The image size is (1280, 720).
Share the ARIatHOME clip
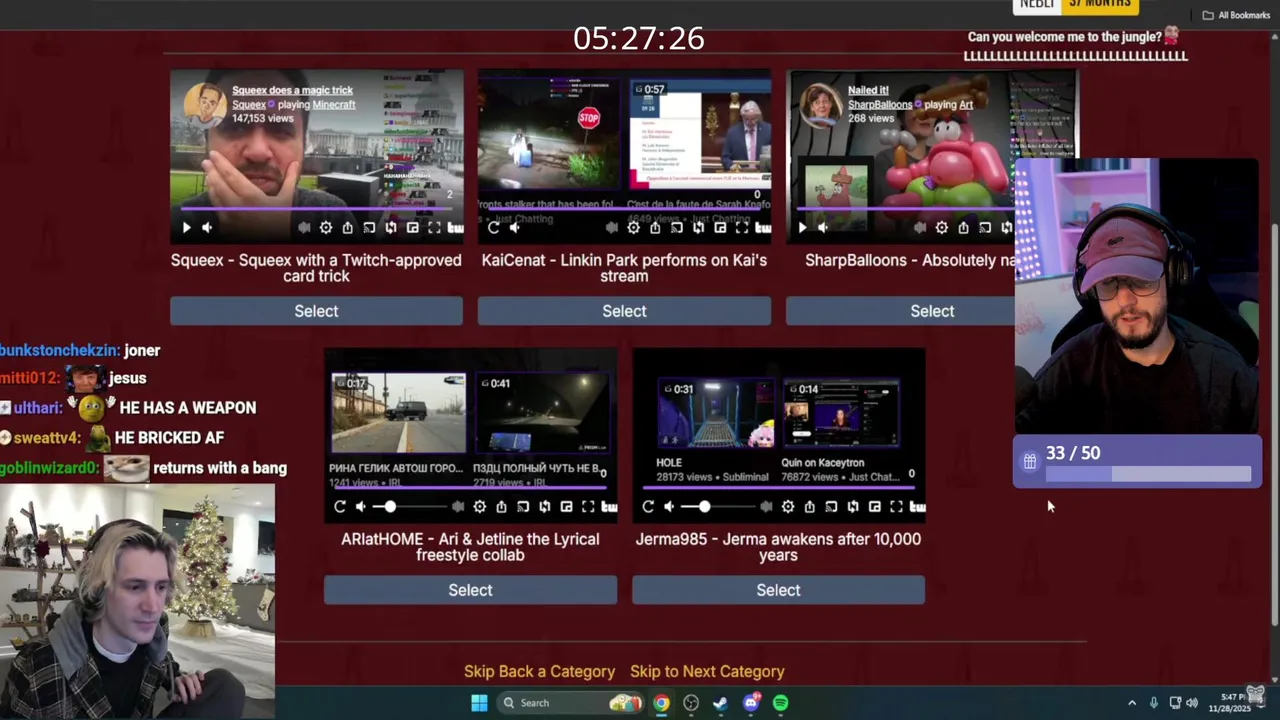(x=501, y=507)
